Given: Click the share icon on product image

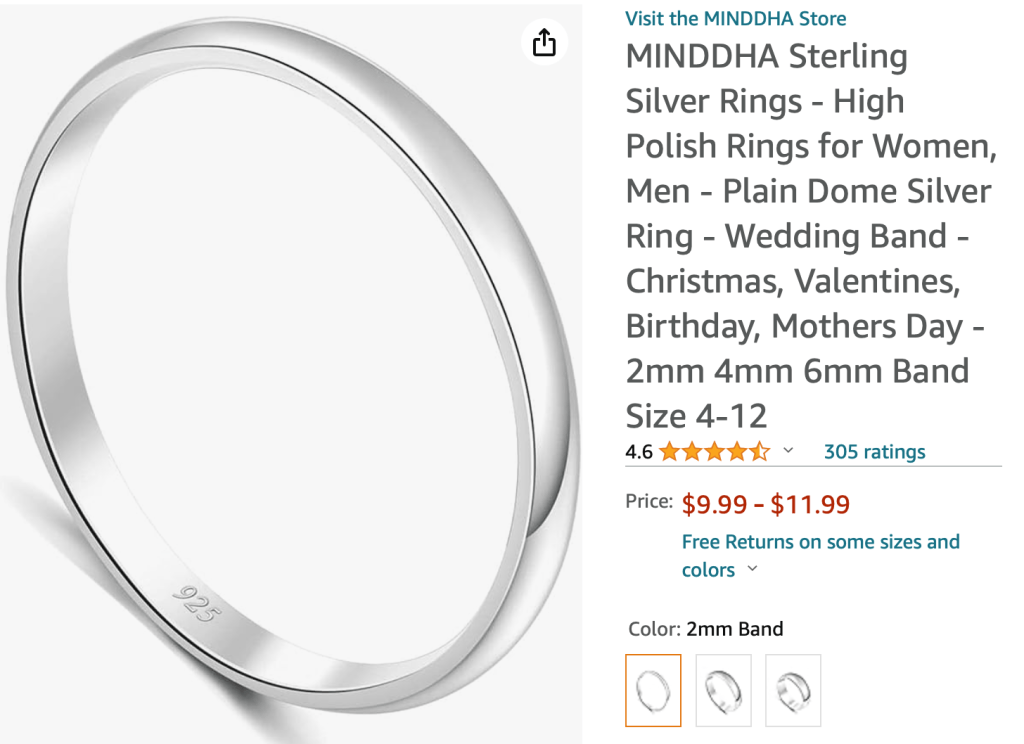Looking at the screenshot, I should [x=544, y=42].
